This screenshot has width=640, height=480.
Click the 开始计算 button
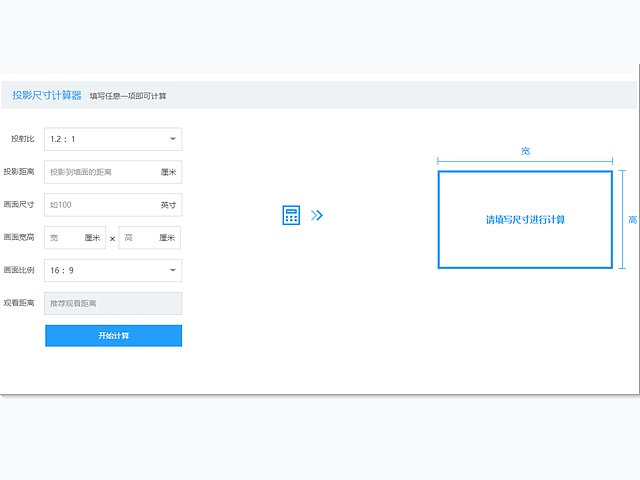(113, 336)
